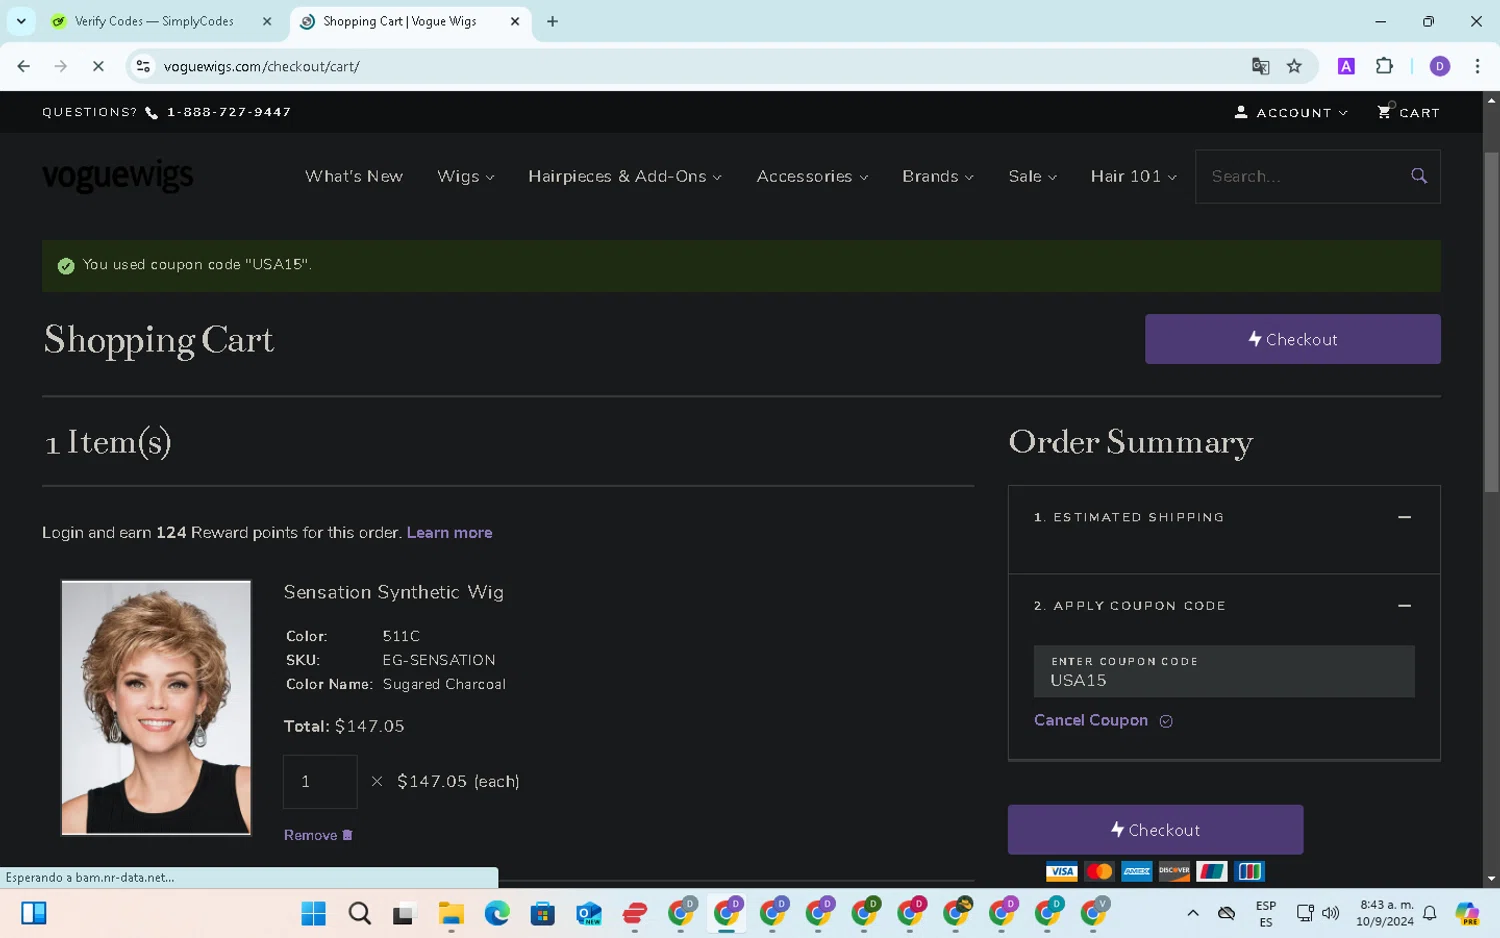Collapse the Estimated Shipping section

[x=1404, y=517]
